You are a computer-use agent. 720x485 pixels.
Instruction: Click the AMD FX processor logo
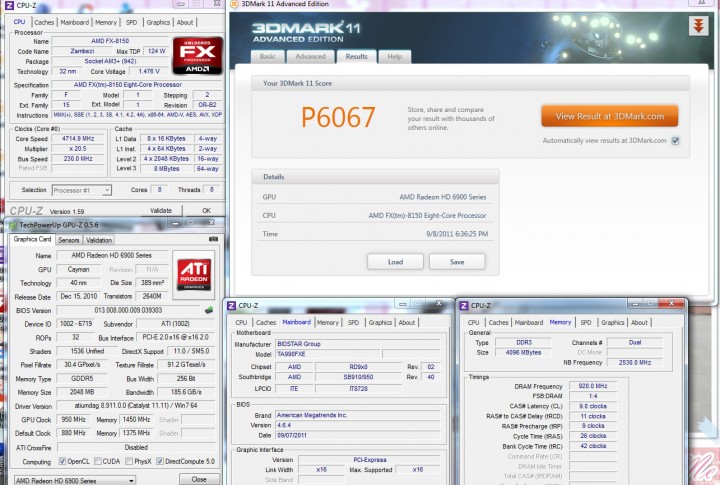click(x=198, y=56)
